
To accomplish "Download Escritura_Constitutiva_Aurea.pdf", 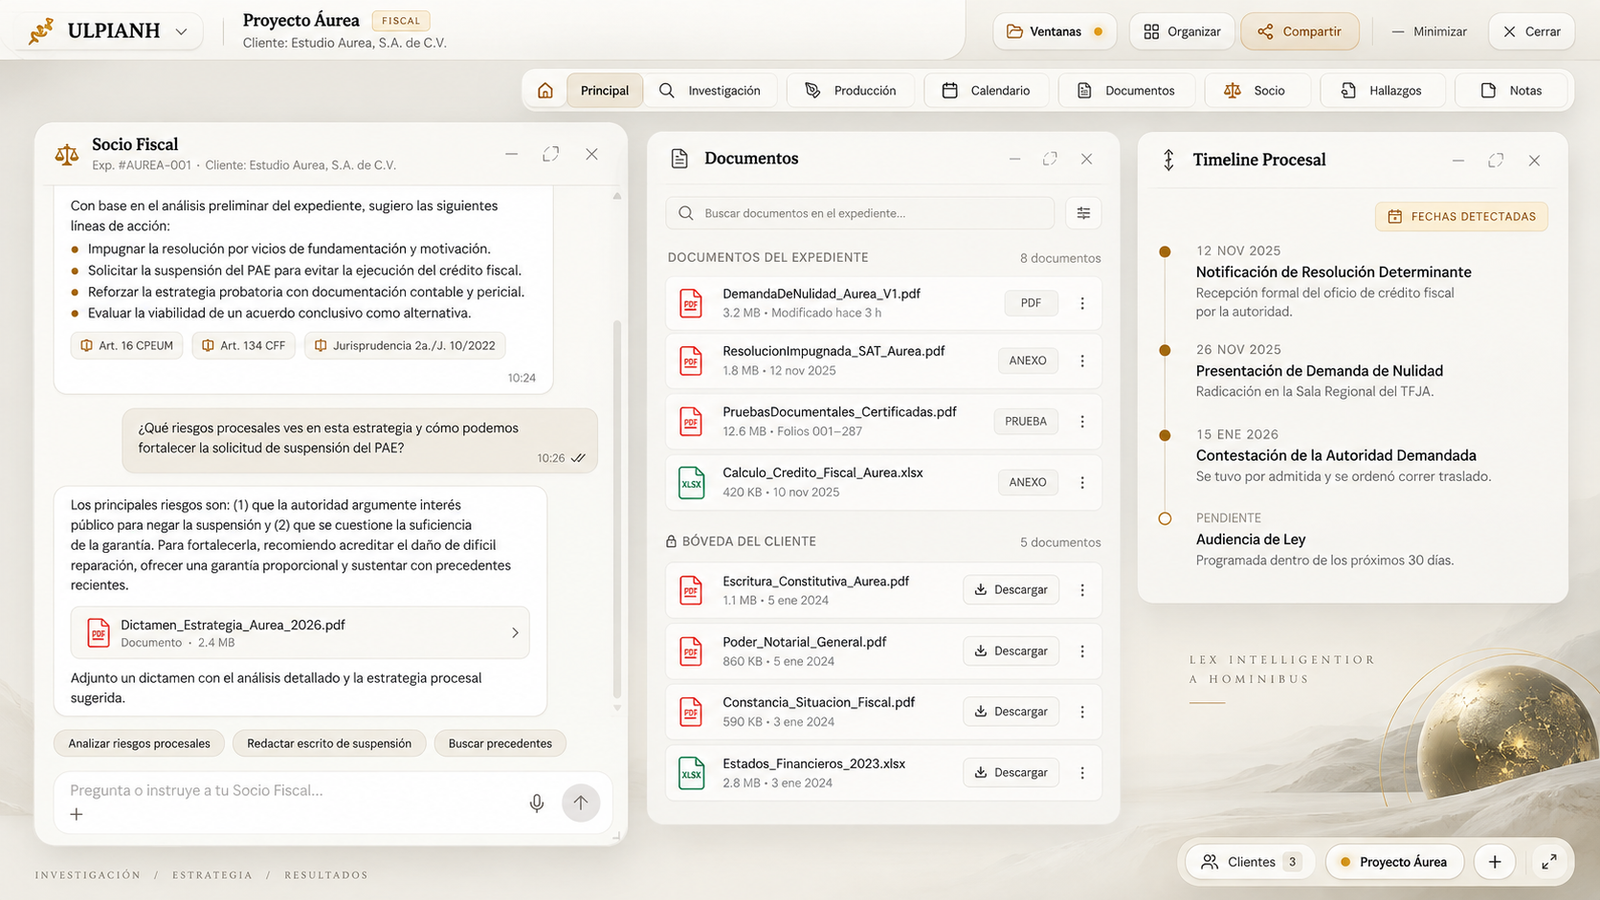I will (x=1011, y=590).
